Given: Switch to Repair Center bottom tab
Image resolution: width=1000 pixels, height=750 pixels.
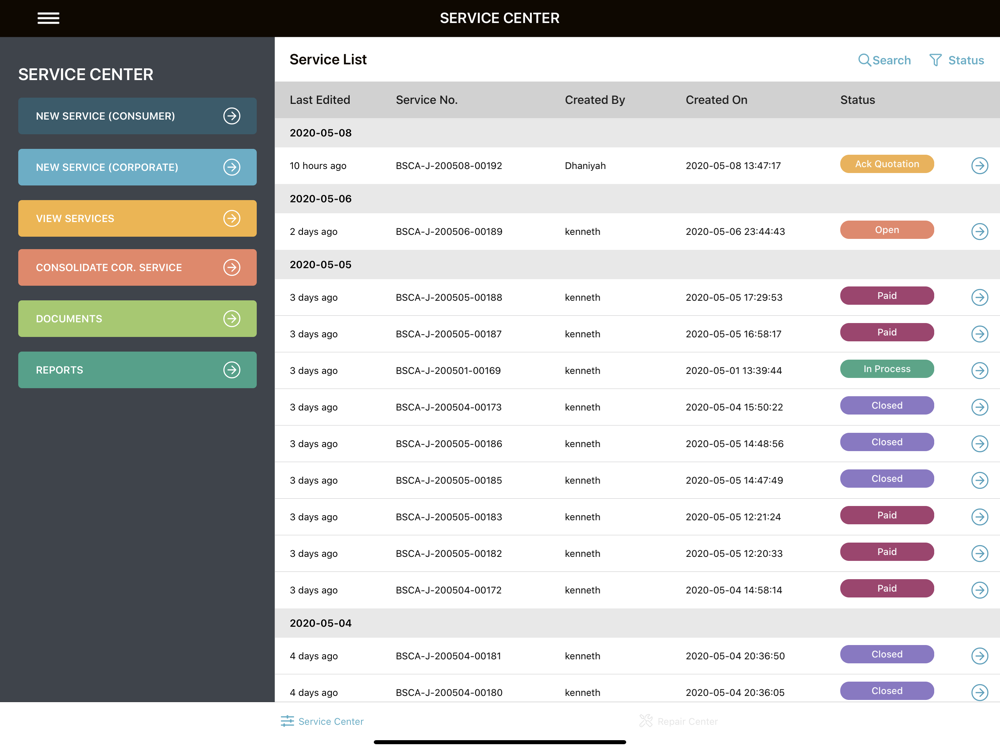Looking at the screenshot, I should pyautogui.click(x=678, y=721).
